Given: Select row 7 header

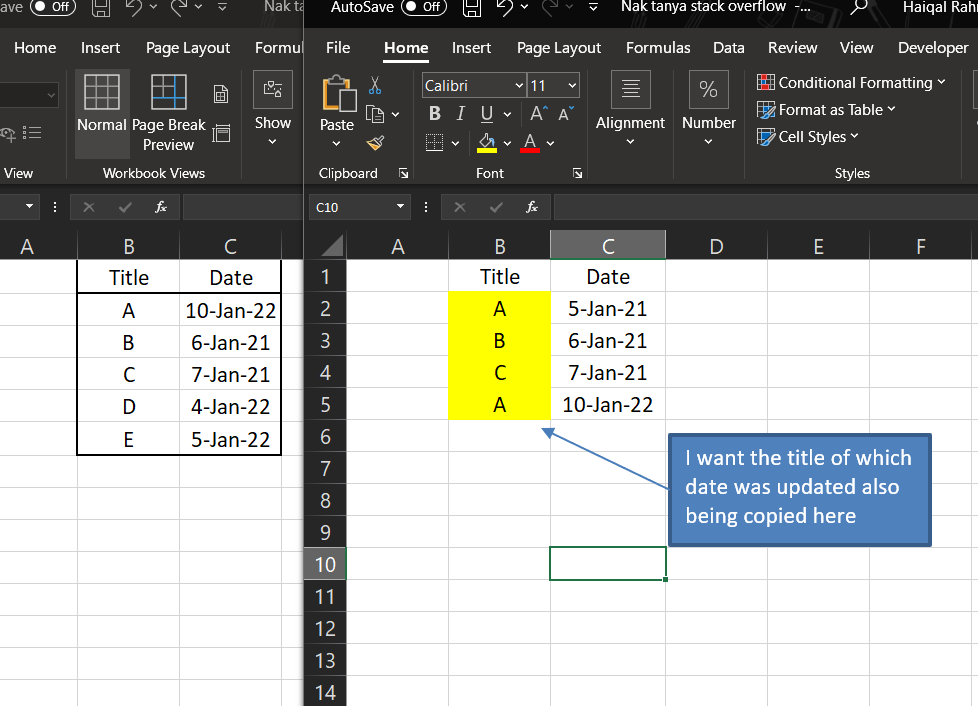Looking at the screenshot, I should coord(325,468).
